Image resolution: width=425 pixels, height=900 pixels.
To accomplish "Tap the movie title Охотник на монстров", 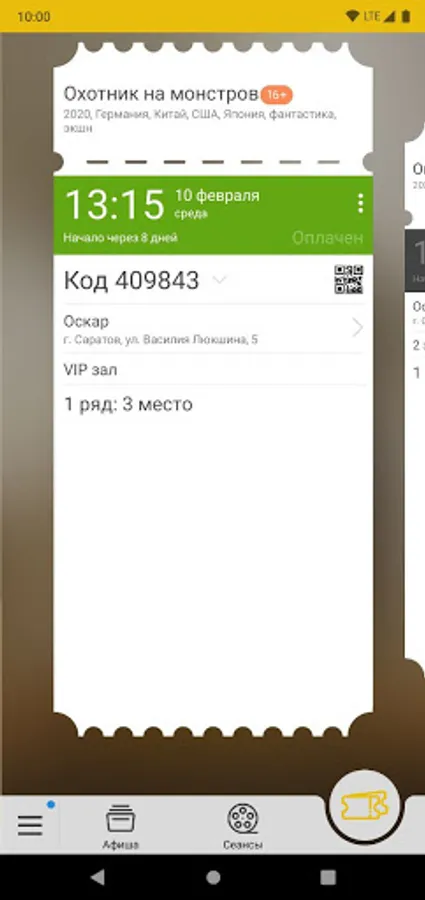I will [161, 94].
